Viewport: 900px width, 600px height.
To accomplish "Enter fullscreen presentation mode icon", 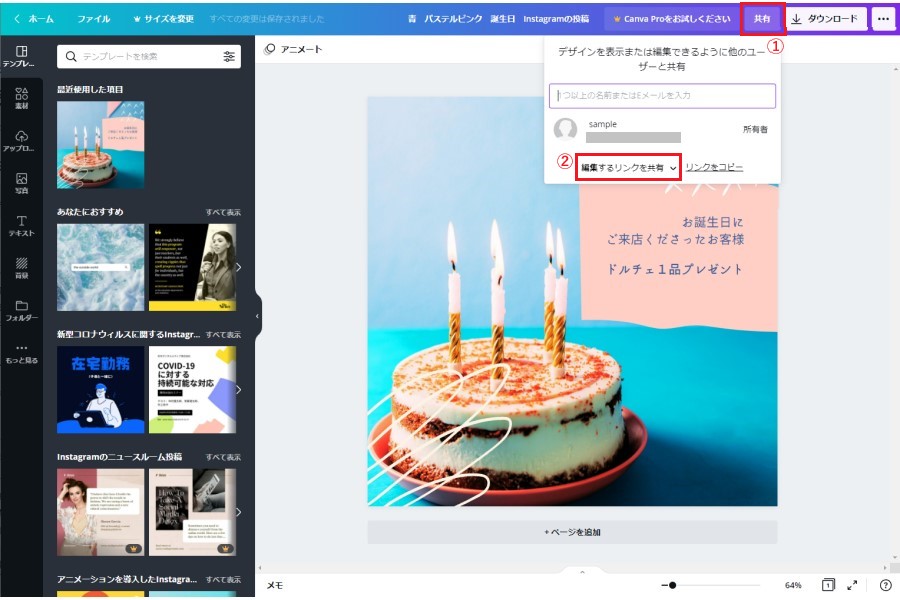I will [x=853, y=585].
